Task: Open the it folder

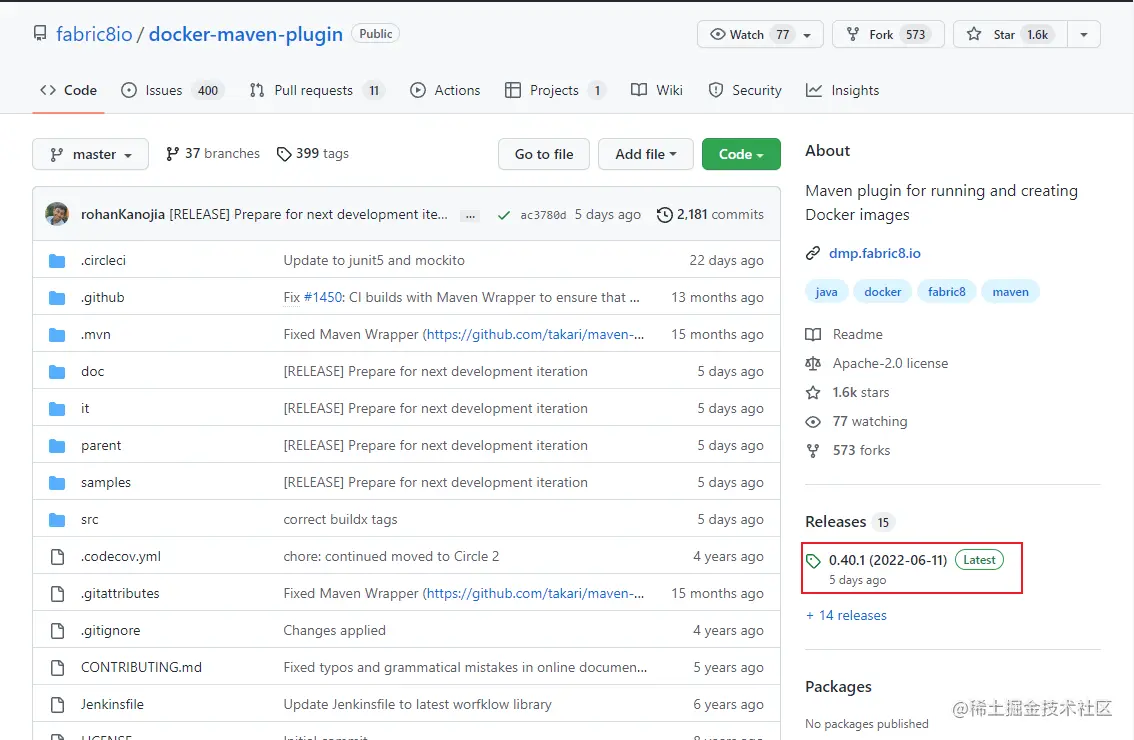Action: [x=85, y=408]
